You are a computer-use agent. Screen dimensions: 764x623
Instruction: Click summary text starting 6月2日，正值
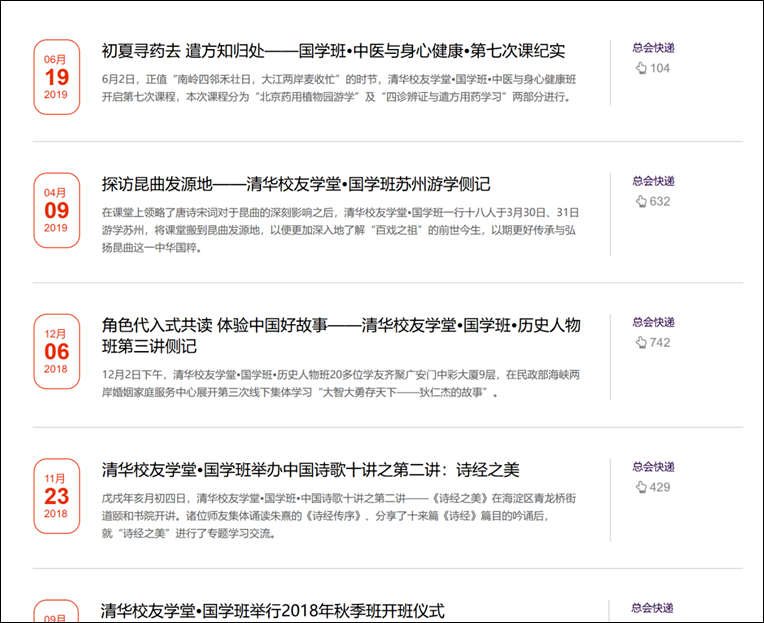[339, 88]
